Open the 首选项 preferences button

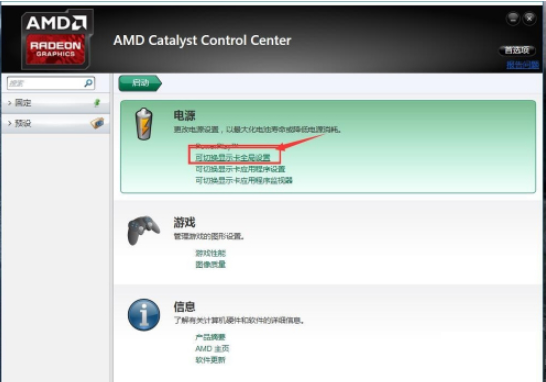click(517, 50)
